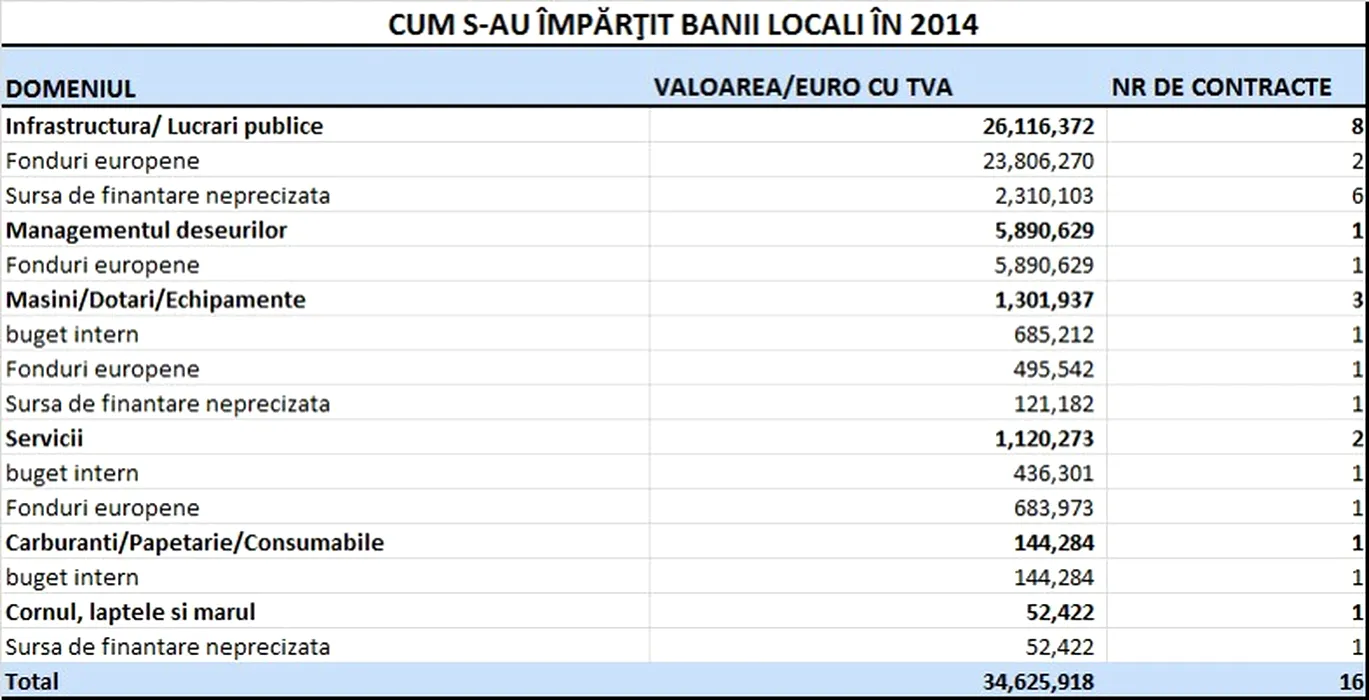The image size is (1369, 700).
Task: Select the VALOAREA/EURO CU TVA column header
Action: click(x=802, y=87)
